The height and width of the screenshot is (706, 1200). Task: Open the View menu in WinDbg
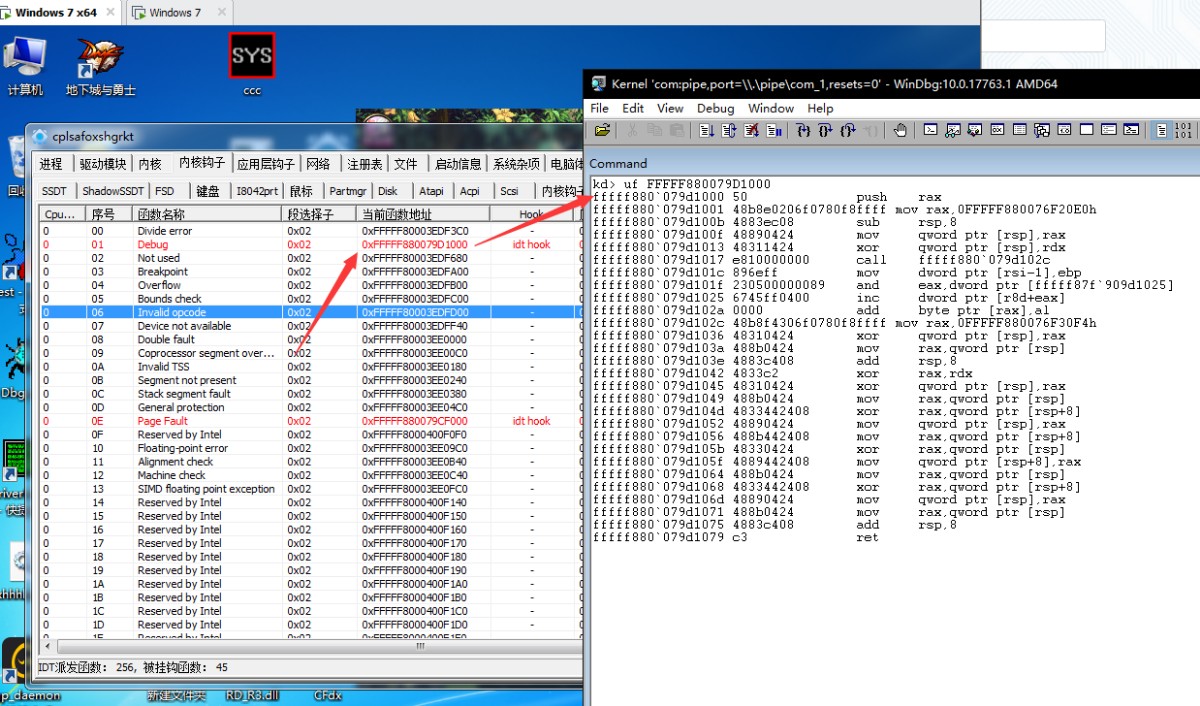tap(670, 108)
